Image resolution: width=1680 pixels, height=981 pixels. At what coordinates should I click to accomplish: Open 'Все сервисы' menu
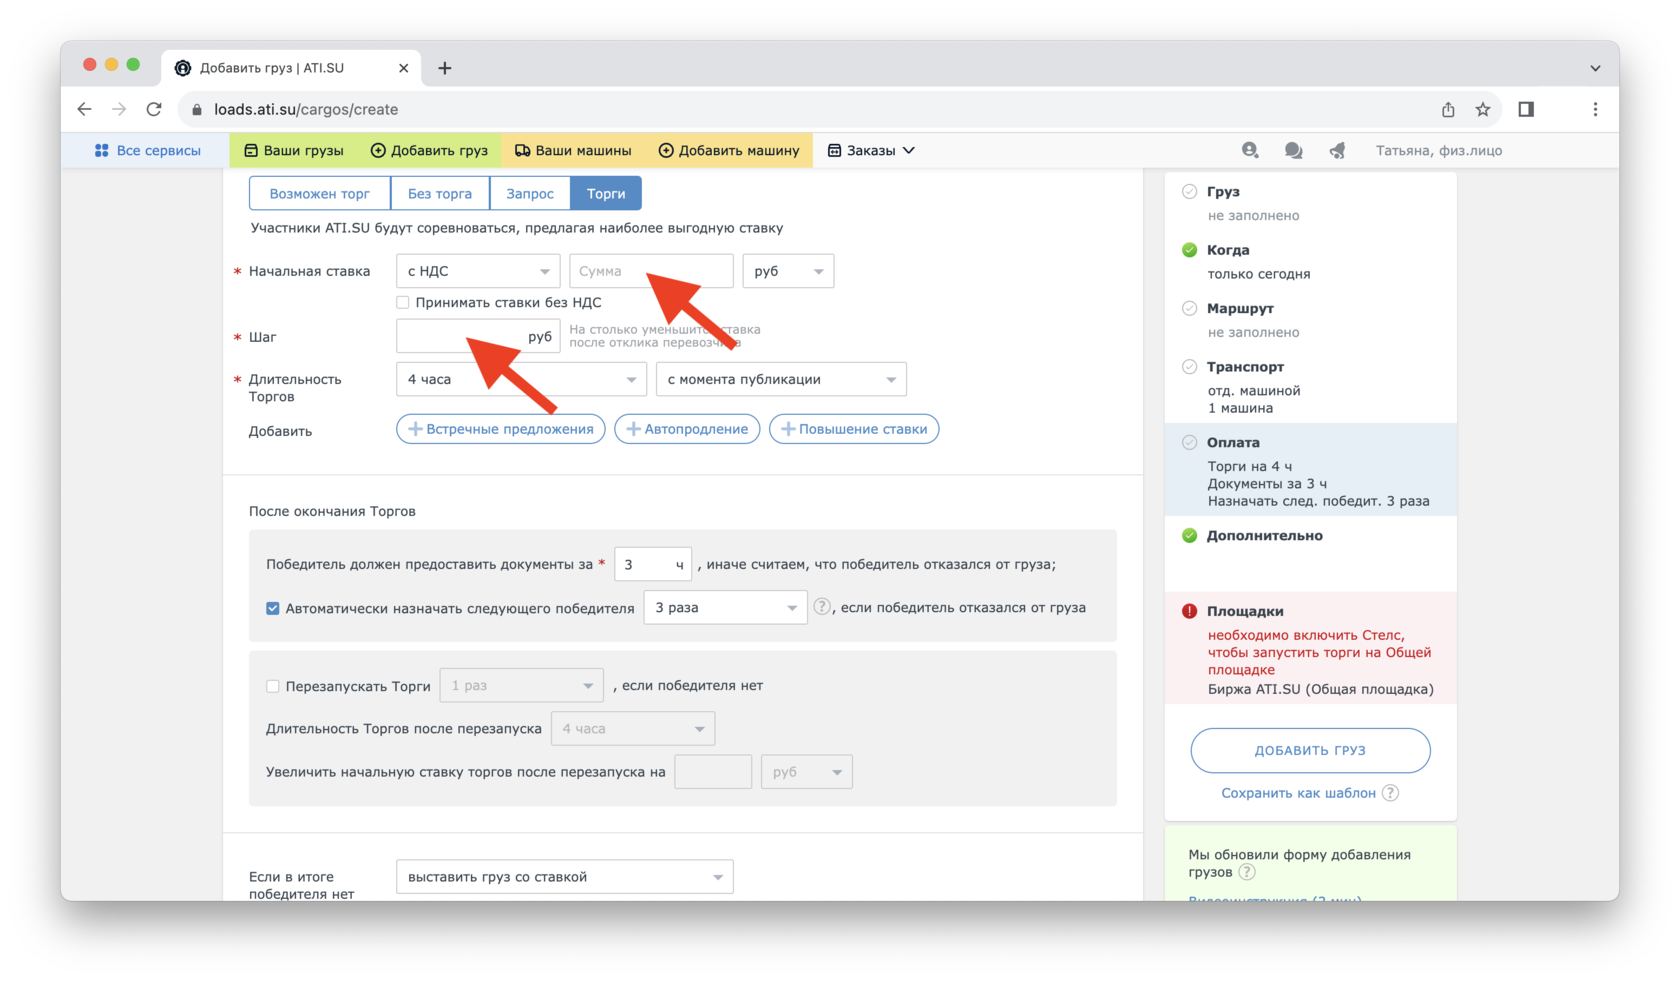147,150
